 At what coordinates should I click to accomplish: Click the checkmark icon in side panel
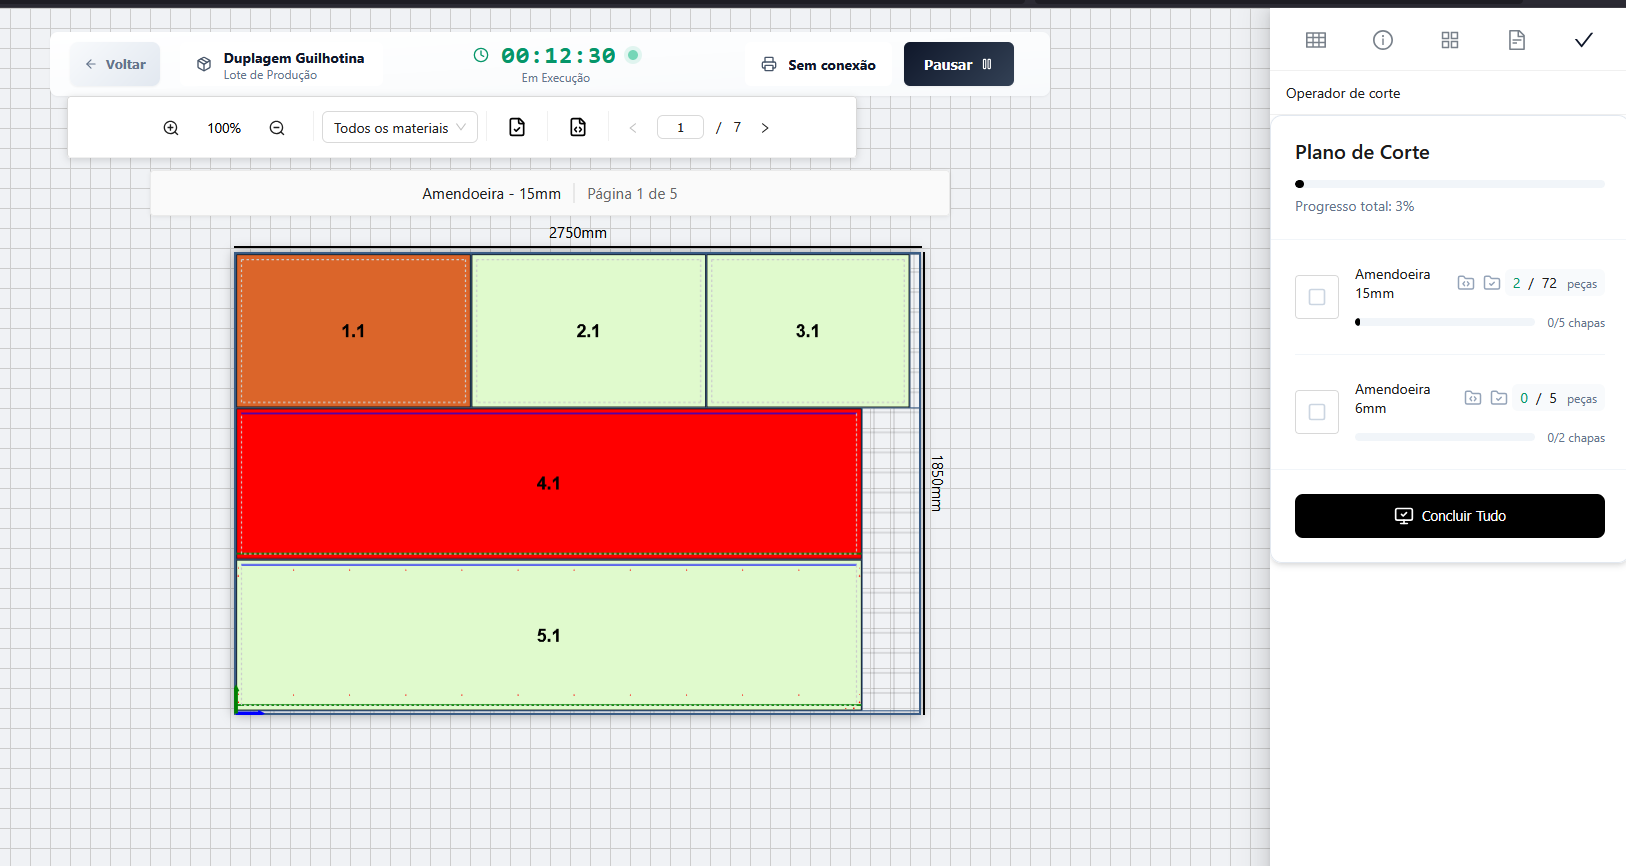(x=1584, y=40)
